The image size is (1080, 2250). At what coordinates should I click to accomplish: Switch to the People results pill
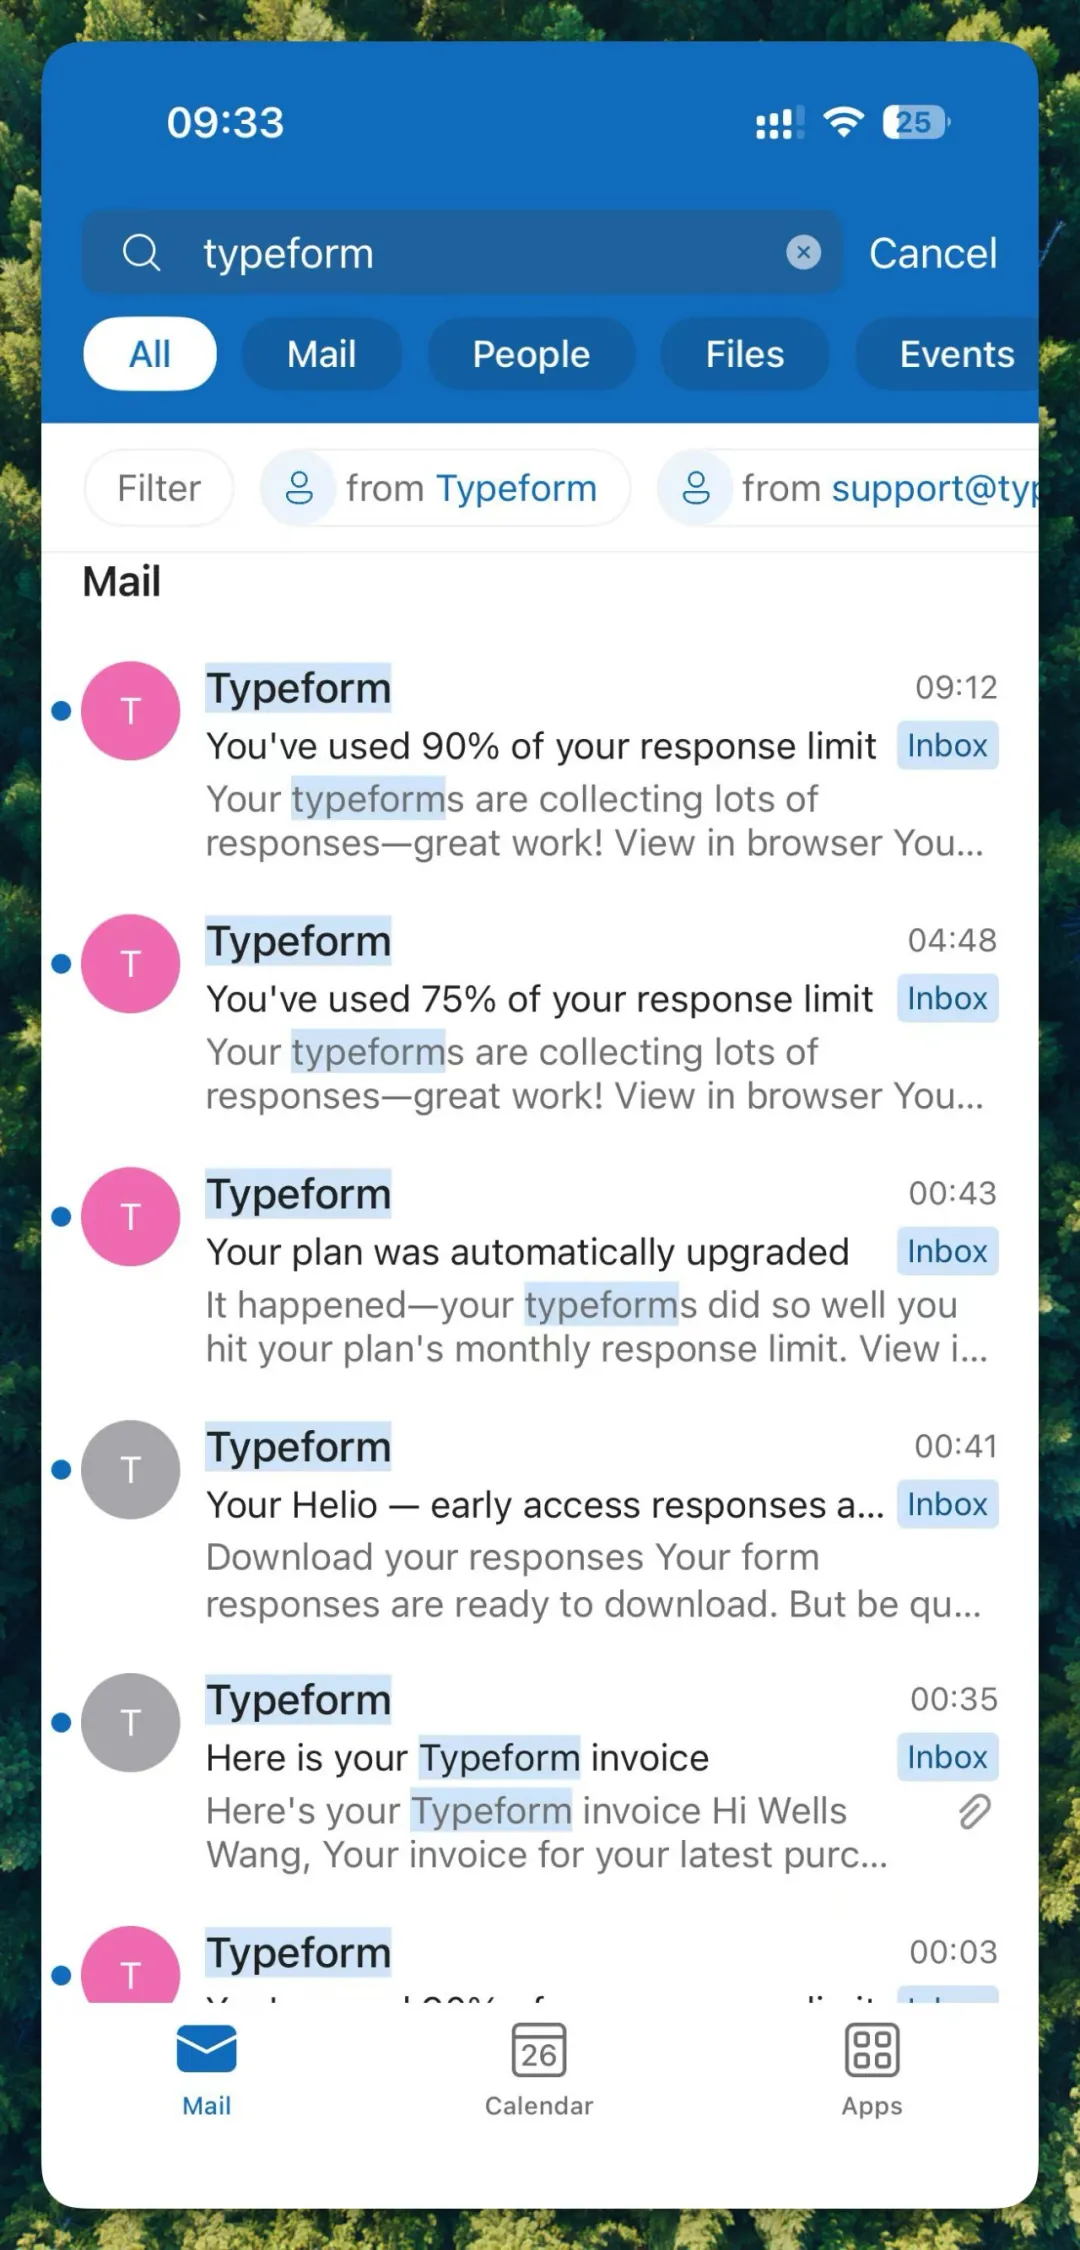531,354
